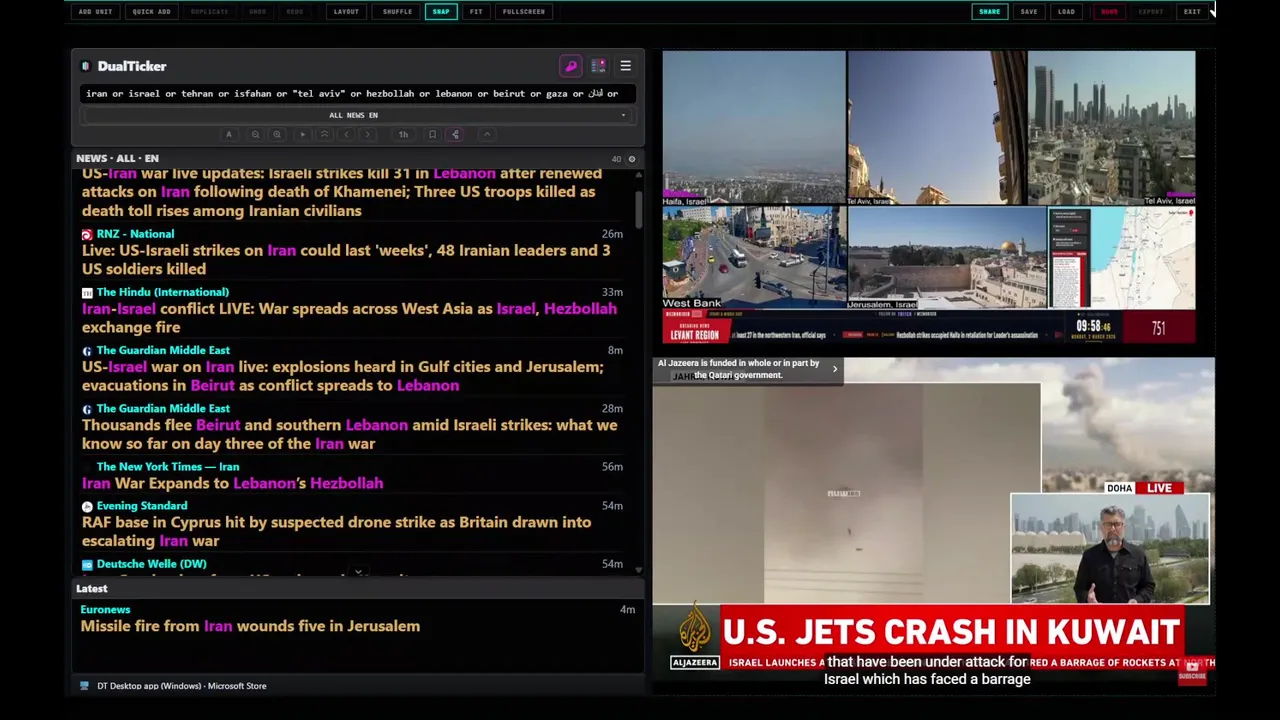
Task: Click the pink key icon button
Action: click(571, 66)
